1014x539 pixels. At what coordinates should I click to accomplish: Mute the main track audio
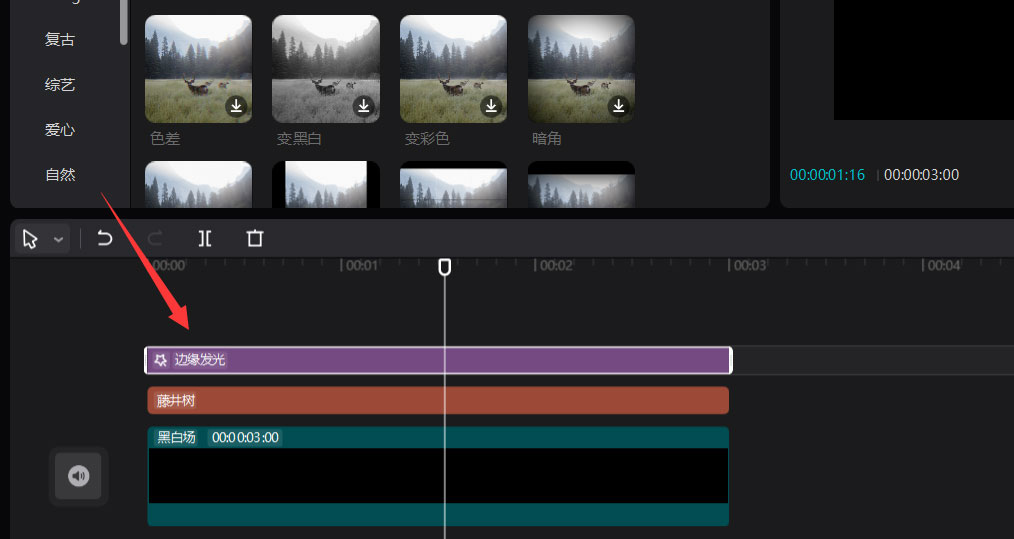coord(79,476)
